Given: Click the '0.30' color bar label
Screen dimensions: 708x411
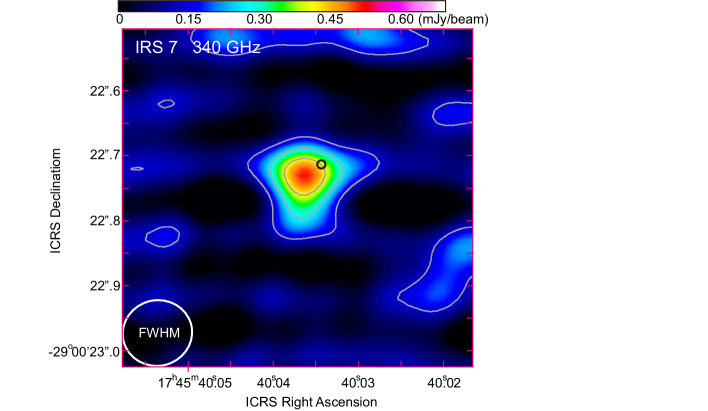Looking at the screenshot, I should coord(259,19).
